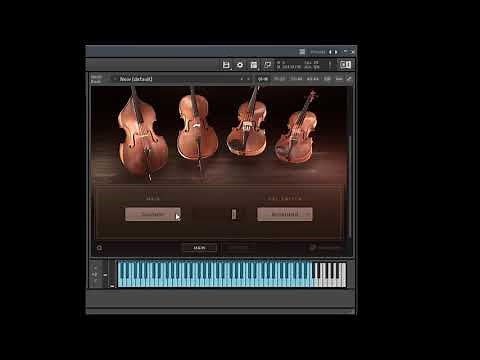The image size is (480, 360).
Task: Select the third multi rack page tab
Action: [x=296, y=79]
